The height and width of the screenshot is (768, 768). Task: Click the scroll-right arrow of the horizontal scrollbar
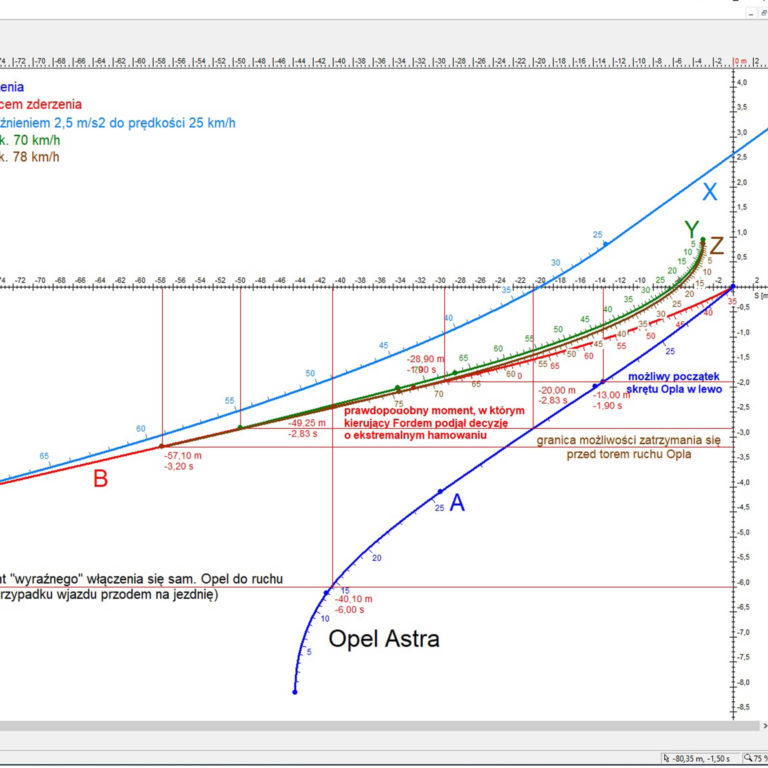point(765,726)
